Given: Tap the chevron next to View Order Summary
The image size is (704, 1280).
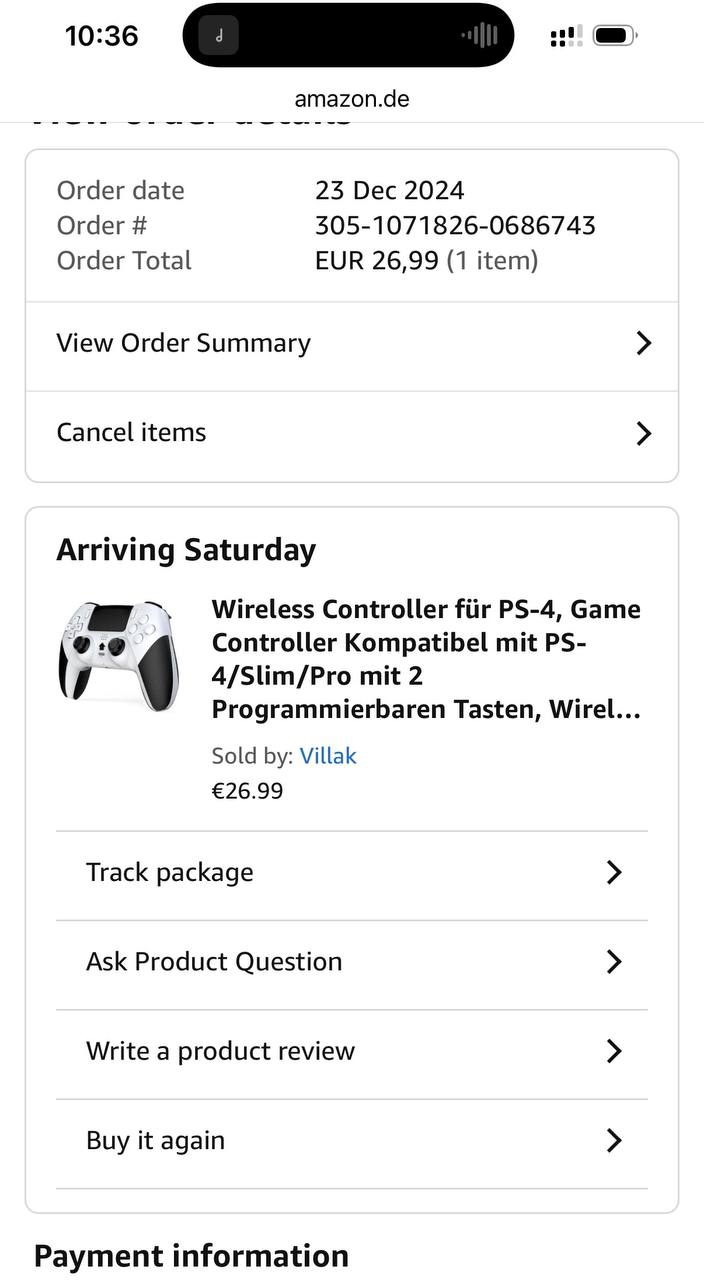Looking at the screenshot, I should tap(644, 343).
